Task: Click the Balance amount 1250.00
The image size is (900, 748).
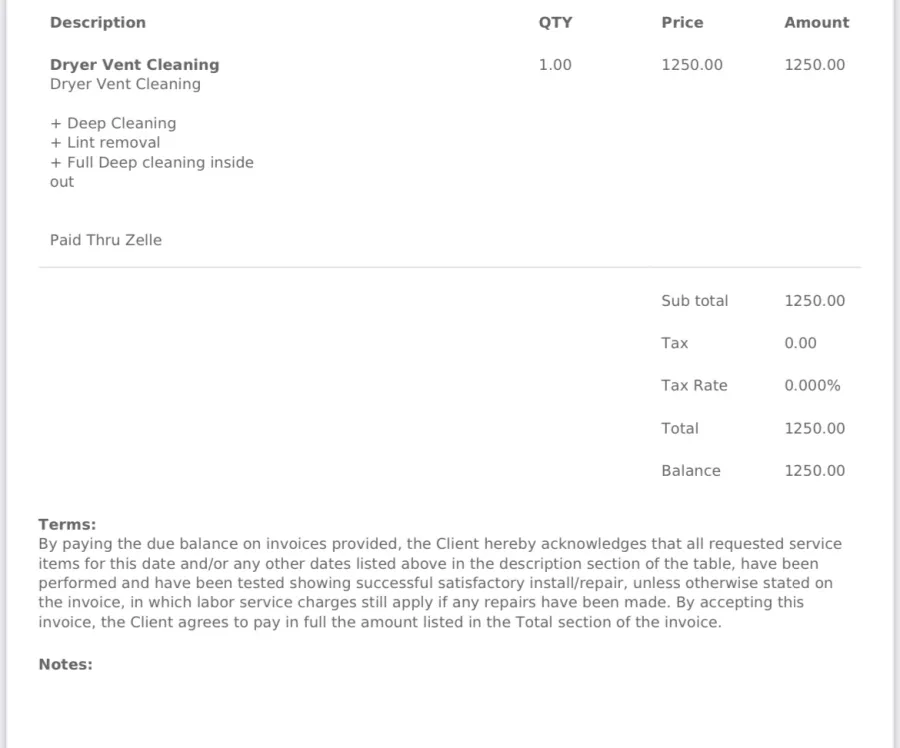Action: (814, 471)
